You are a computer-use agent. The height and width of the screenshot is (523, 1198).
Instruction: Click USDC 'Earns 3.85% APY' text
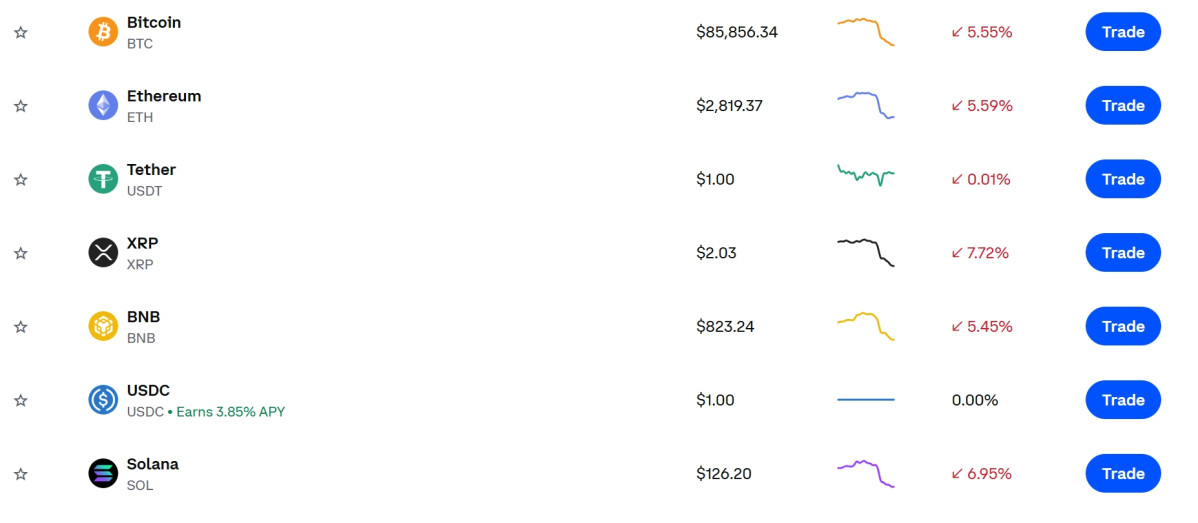coord(230,411)
